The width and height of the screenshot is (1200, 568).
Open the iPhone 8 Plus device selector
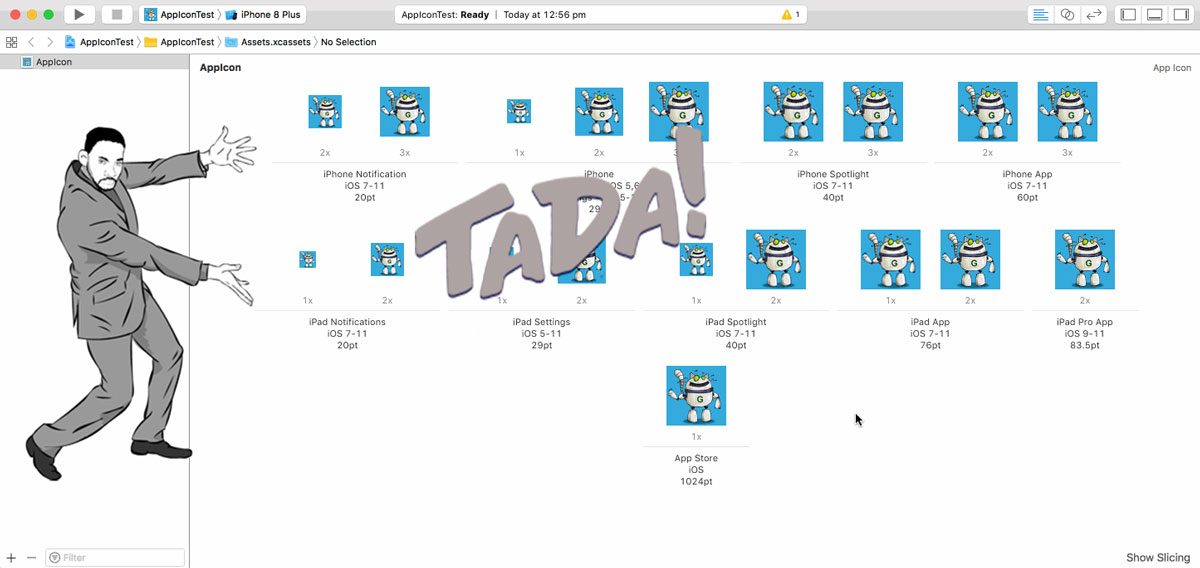pyautogui.click(x=264, y=15)
